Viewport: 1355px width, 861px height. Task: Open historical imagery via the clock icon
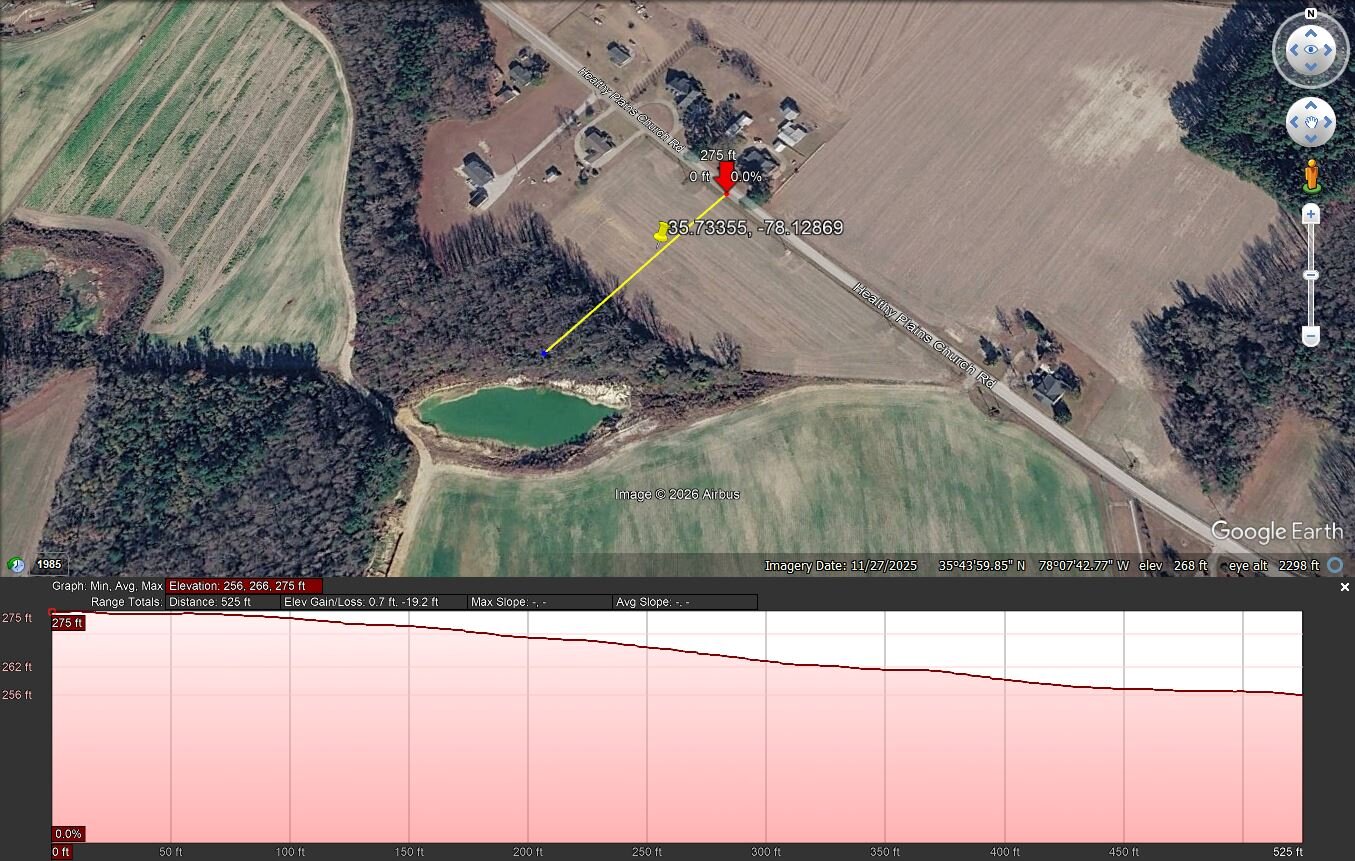[16, 565]
